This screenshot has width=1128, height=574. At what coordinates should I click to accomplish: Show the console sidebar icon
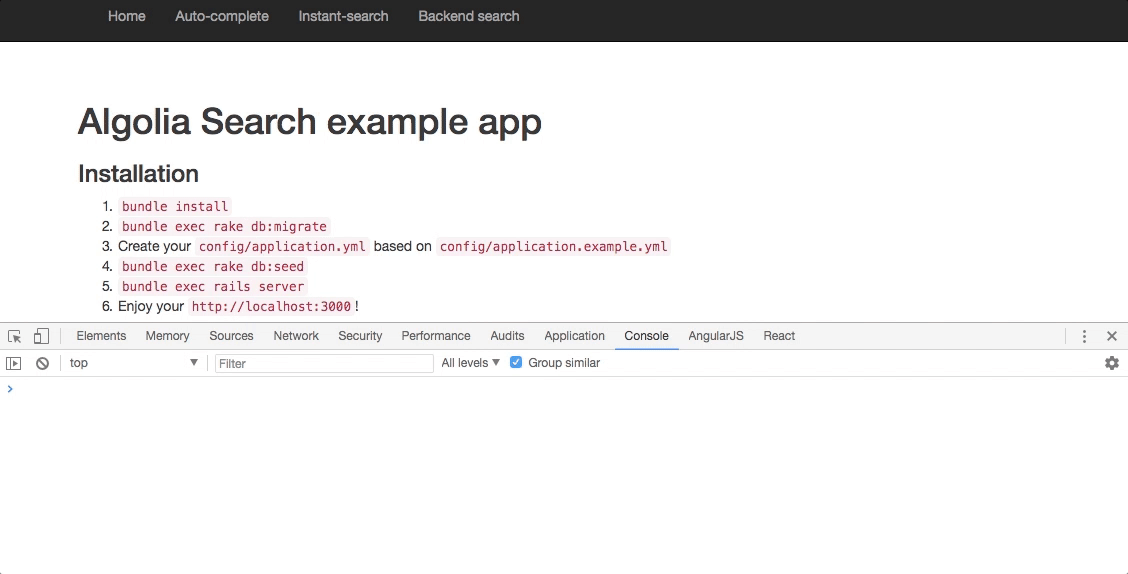point(14,363)
